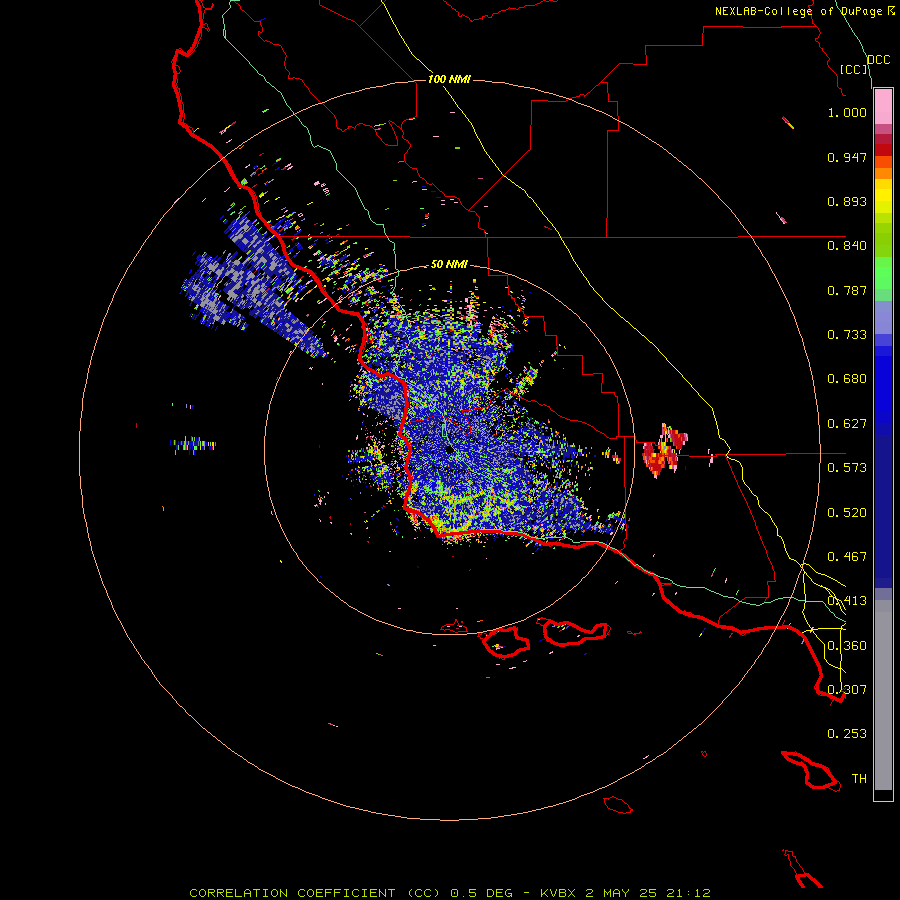Click the 0.413 scale value
The width and height of the screenshot is (900, 900).
click(x=847, y=601)
